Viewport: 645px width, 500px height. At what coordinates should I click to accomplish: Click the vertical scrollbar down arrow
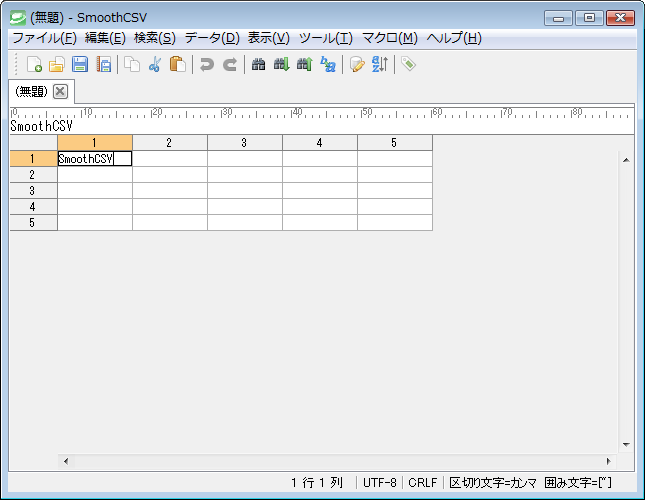coord(626,444)
